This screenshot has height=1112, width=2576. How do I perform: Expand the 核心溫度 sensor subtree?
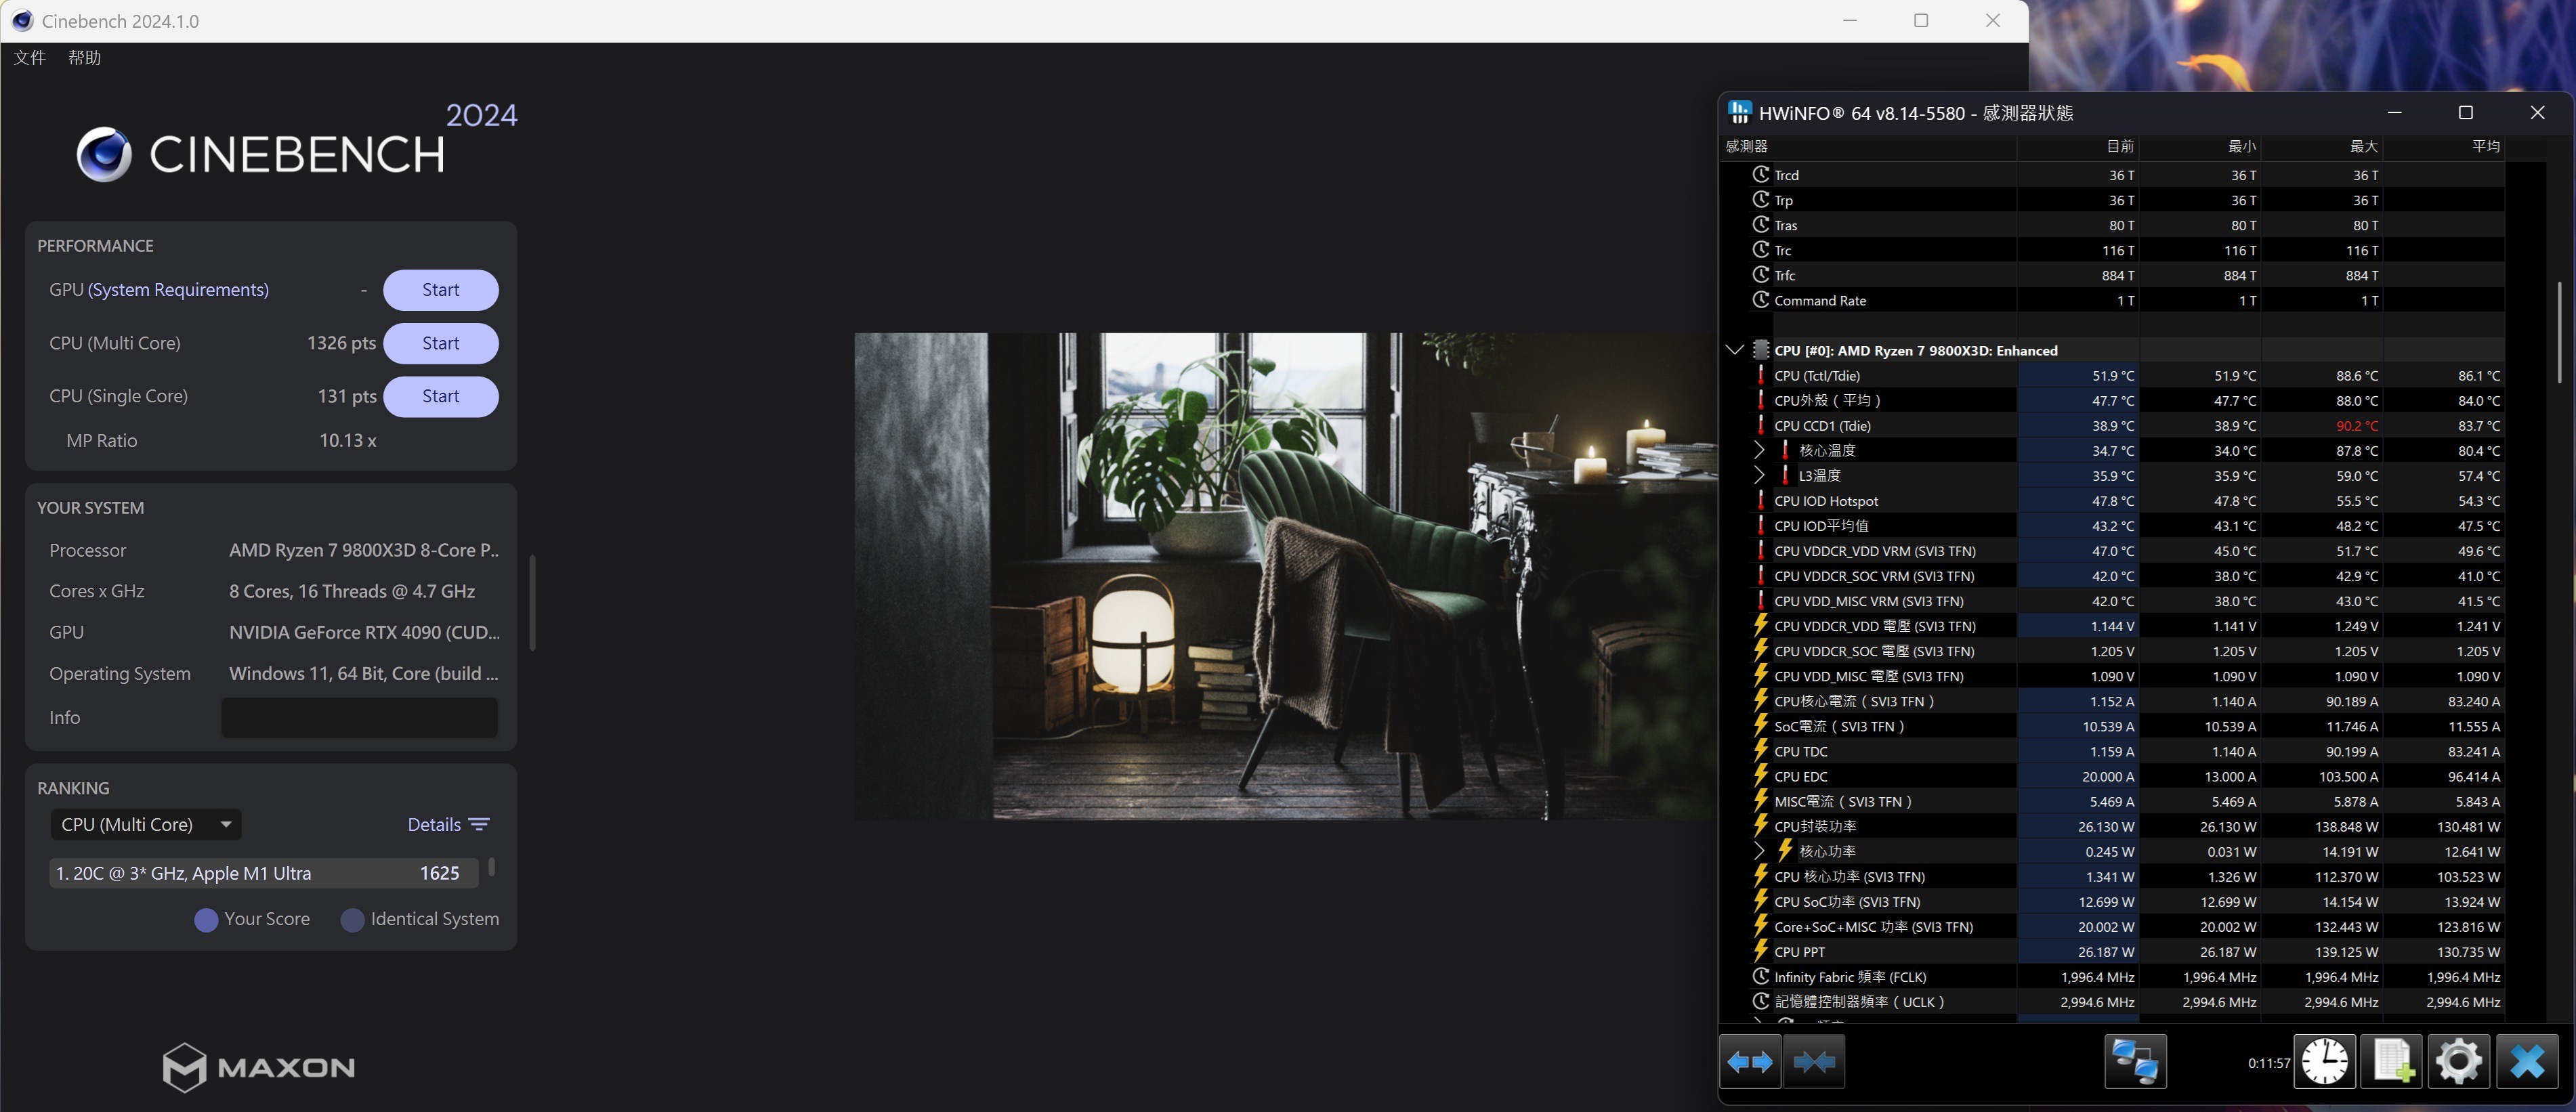coord(1759,450)
